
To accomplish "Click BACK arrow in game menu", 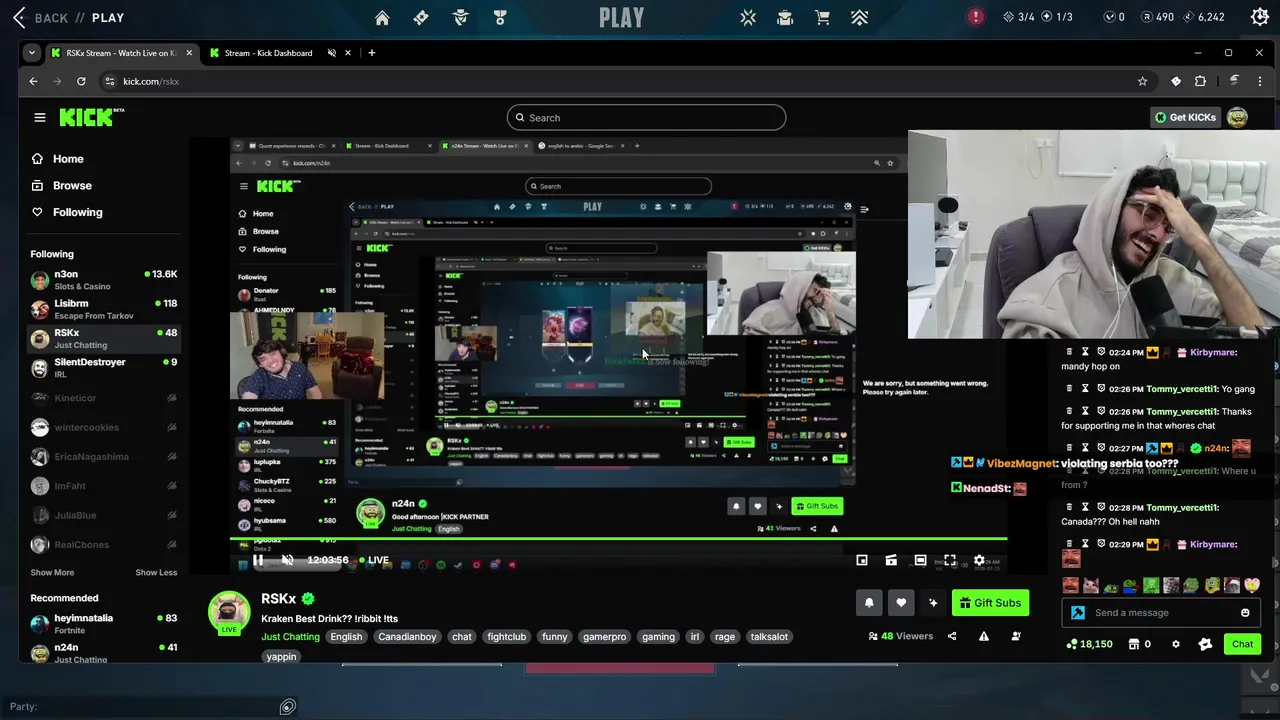I will [19, 17].
